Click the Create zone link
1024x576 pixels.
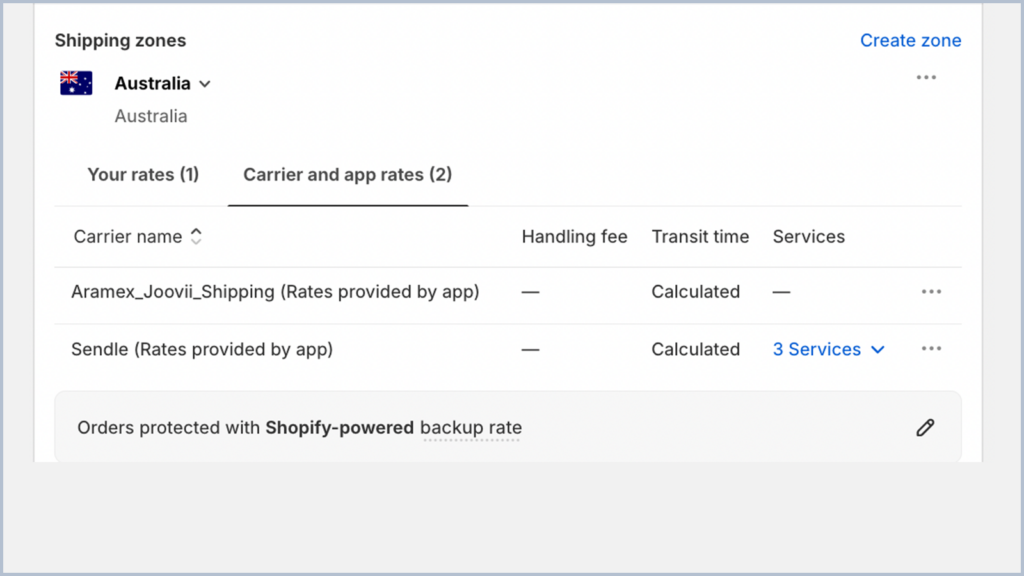tap(910, 40)
